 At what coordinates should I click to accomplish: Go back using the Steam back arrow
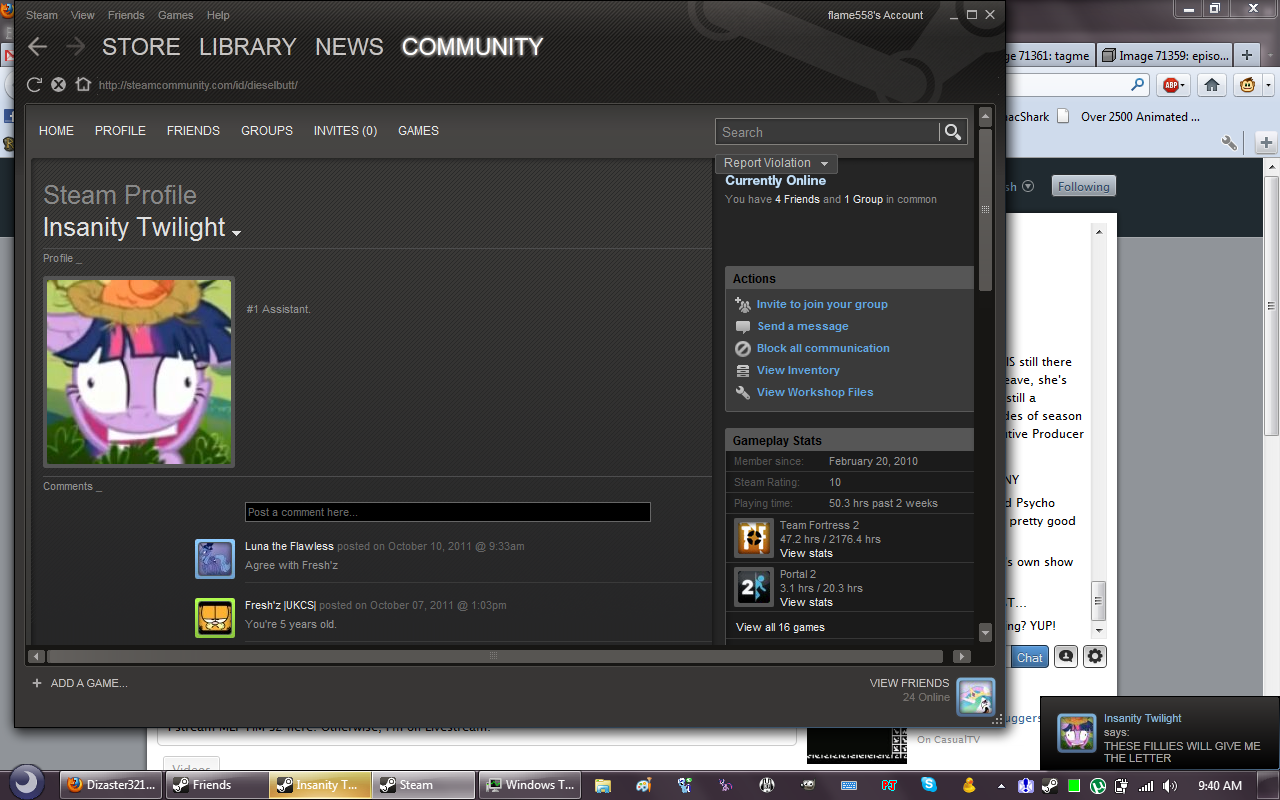point(37,47)
